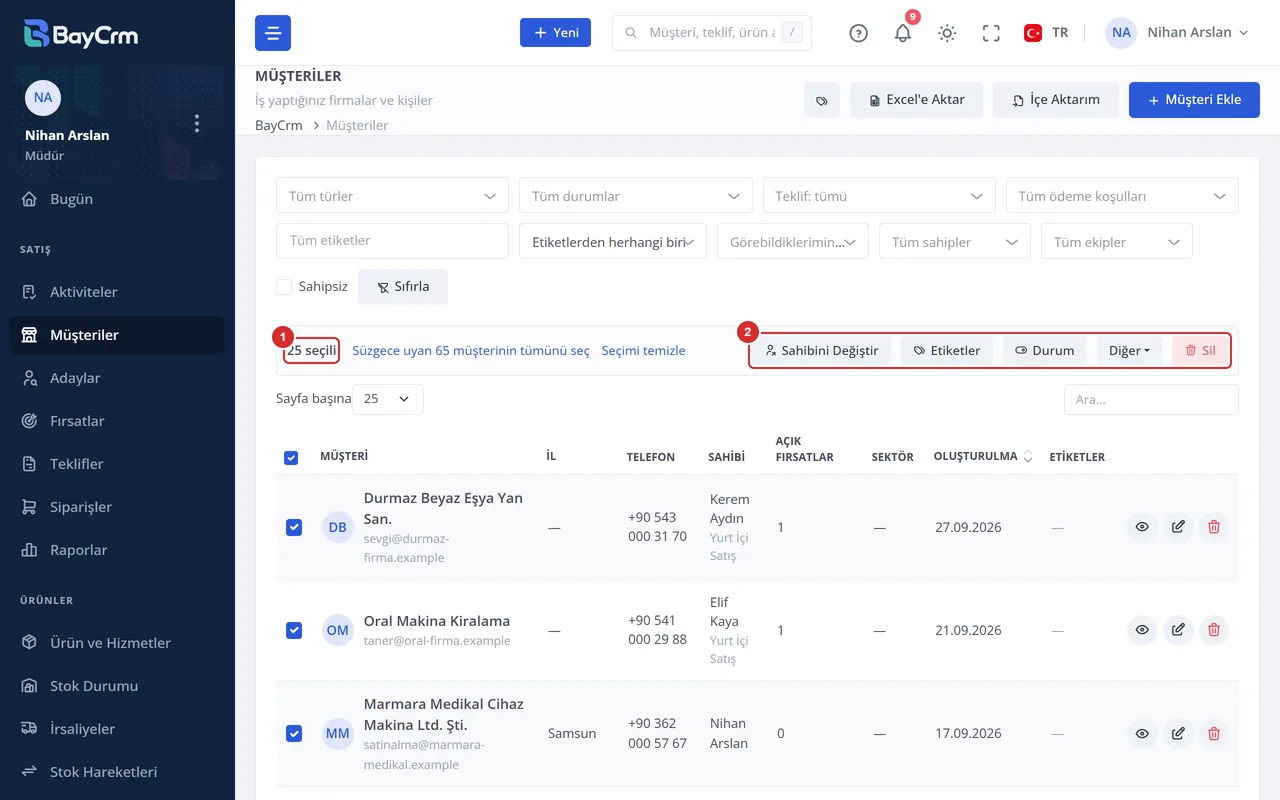Edit Durmaz Beyaz Eşya customer
This screenshot has height=800, width=1280.
click(1178, 527)
